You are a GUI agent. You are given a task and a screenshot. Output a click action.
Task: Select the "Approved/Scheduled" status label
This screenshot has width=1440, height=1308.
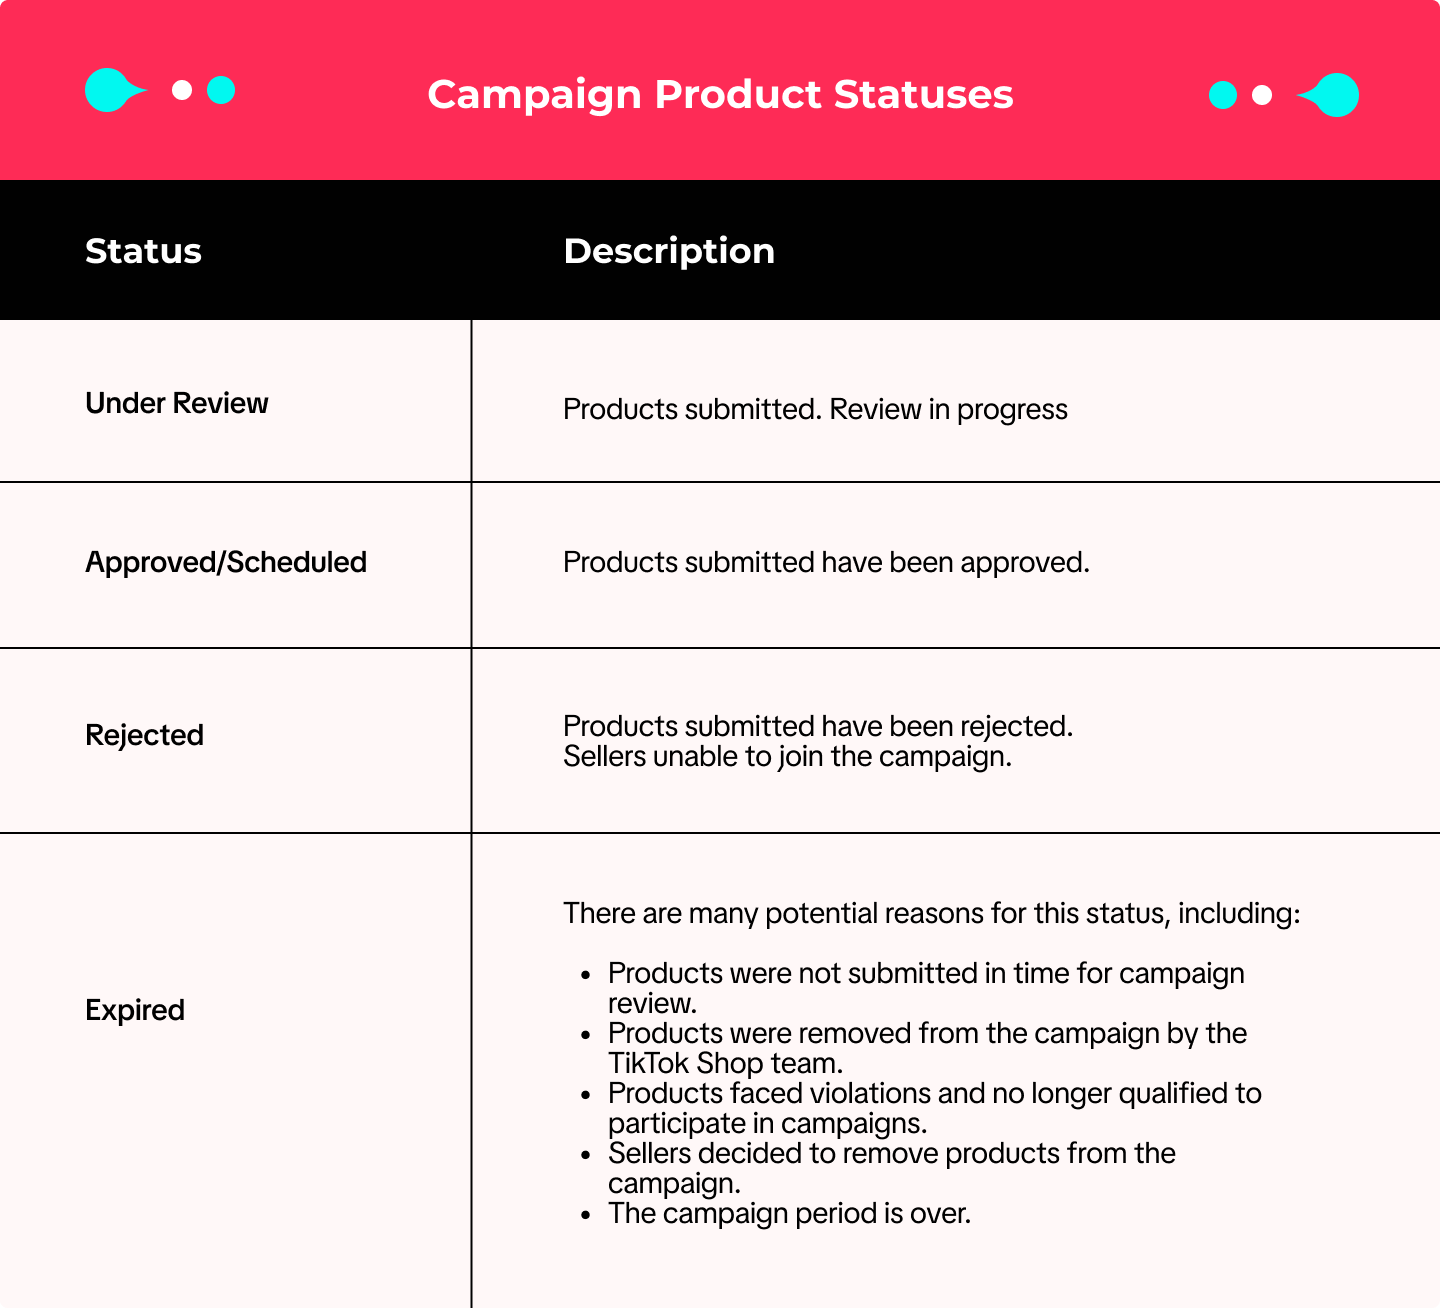(226, 562)
